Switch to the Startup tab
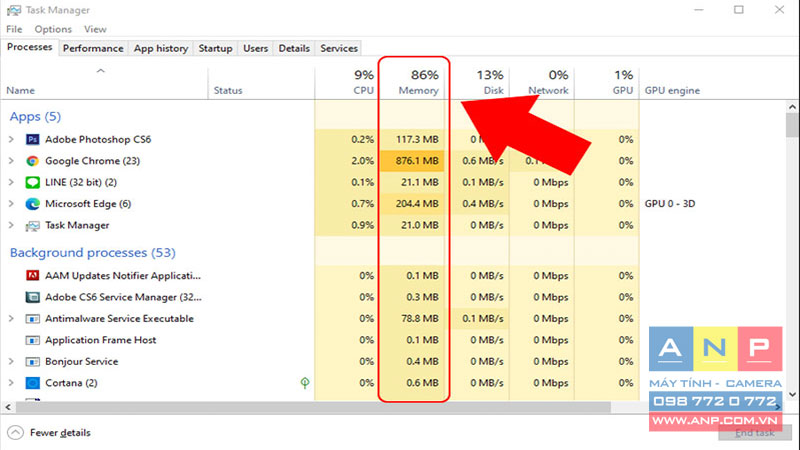 coord(215,48)
